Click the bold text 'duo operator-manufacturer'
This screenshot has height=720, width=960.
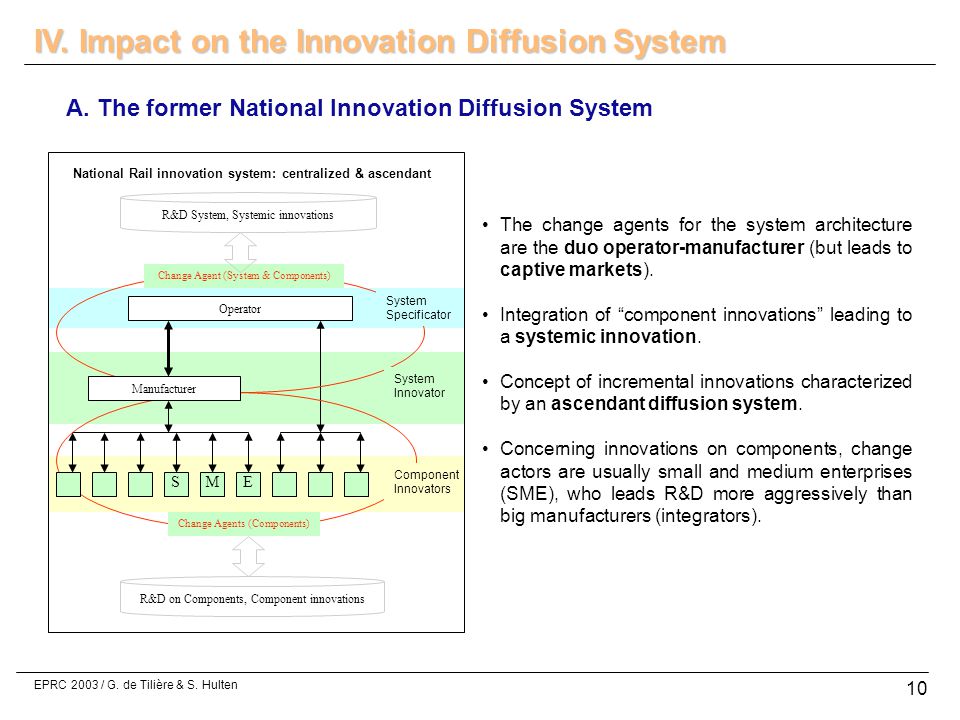click(x=684, y=247)
